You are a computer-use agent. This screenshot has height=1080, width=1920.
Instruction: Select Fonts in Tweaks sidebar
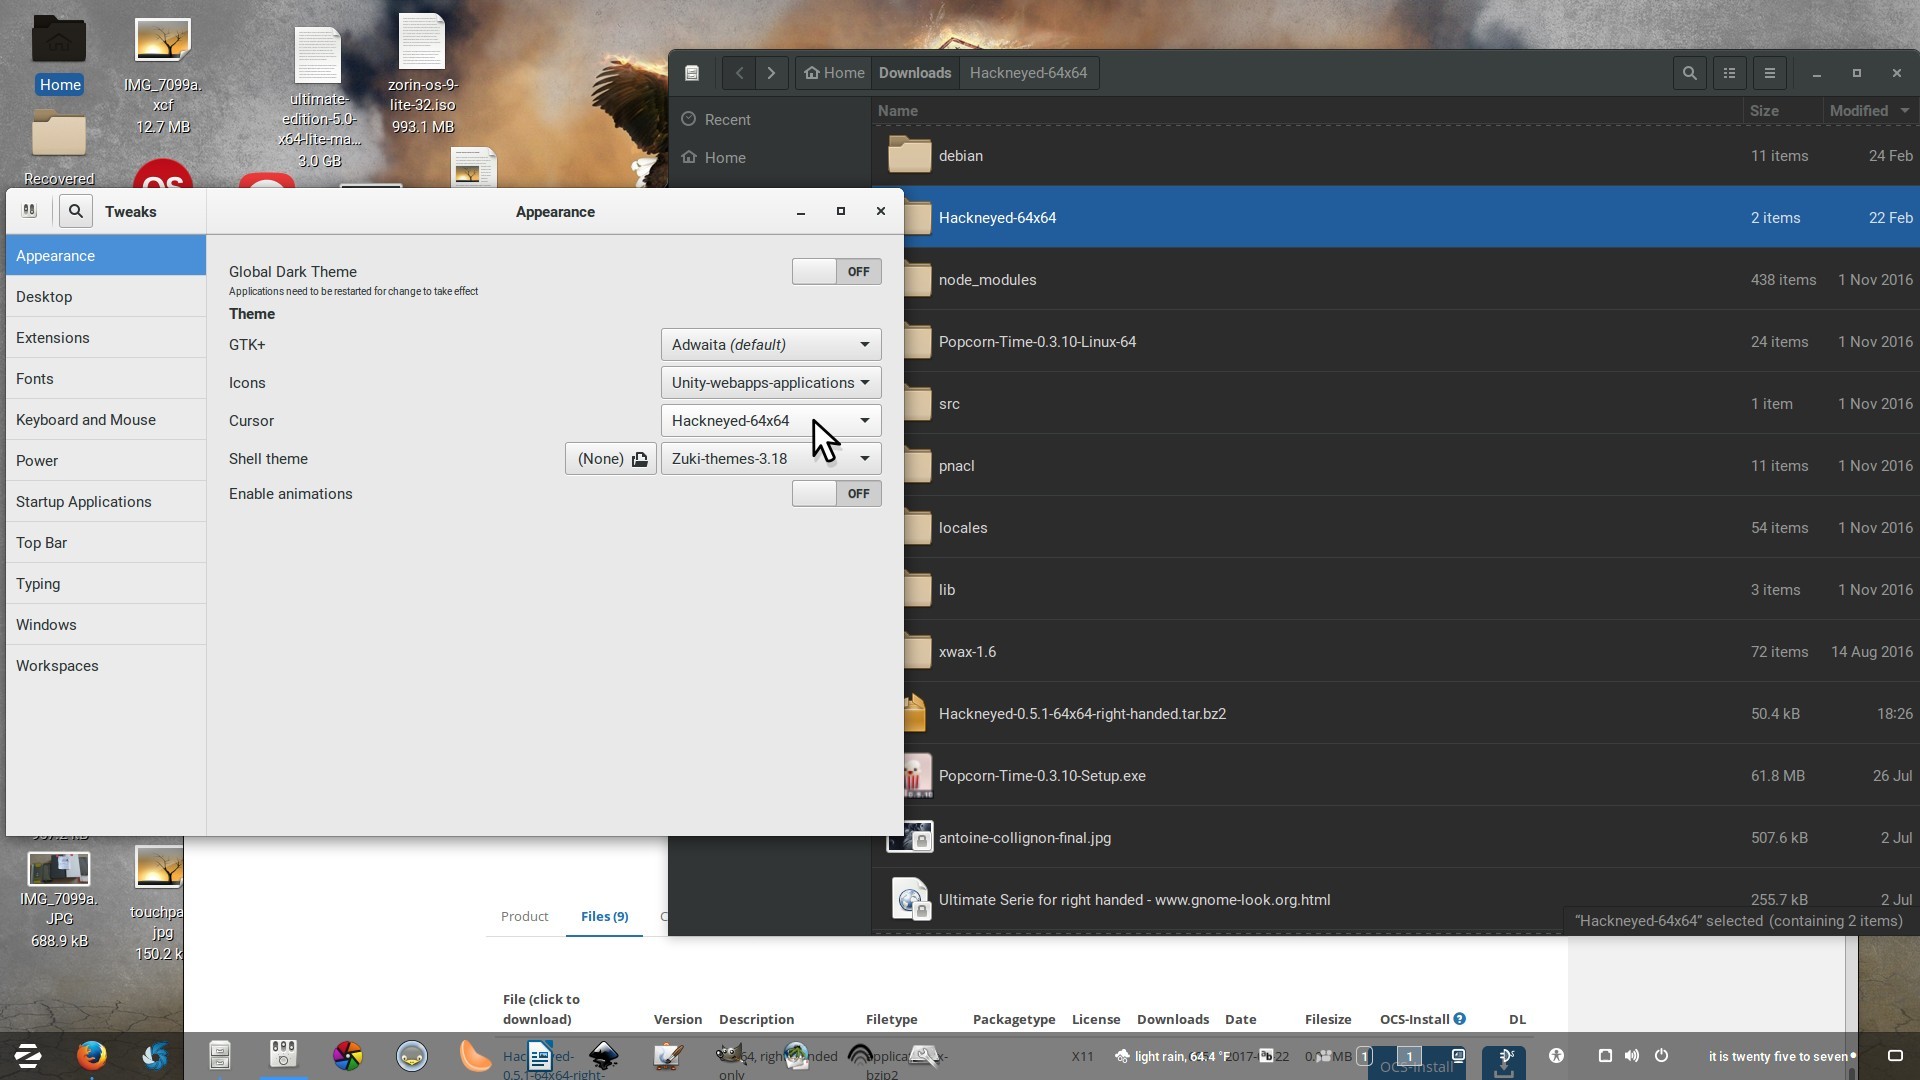(x=35, y=379)
